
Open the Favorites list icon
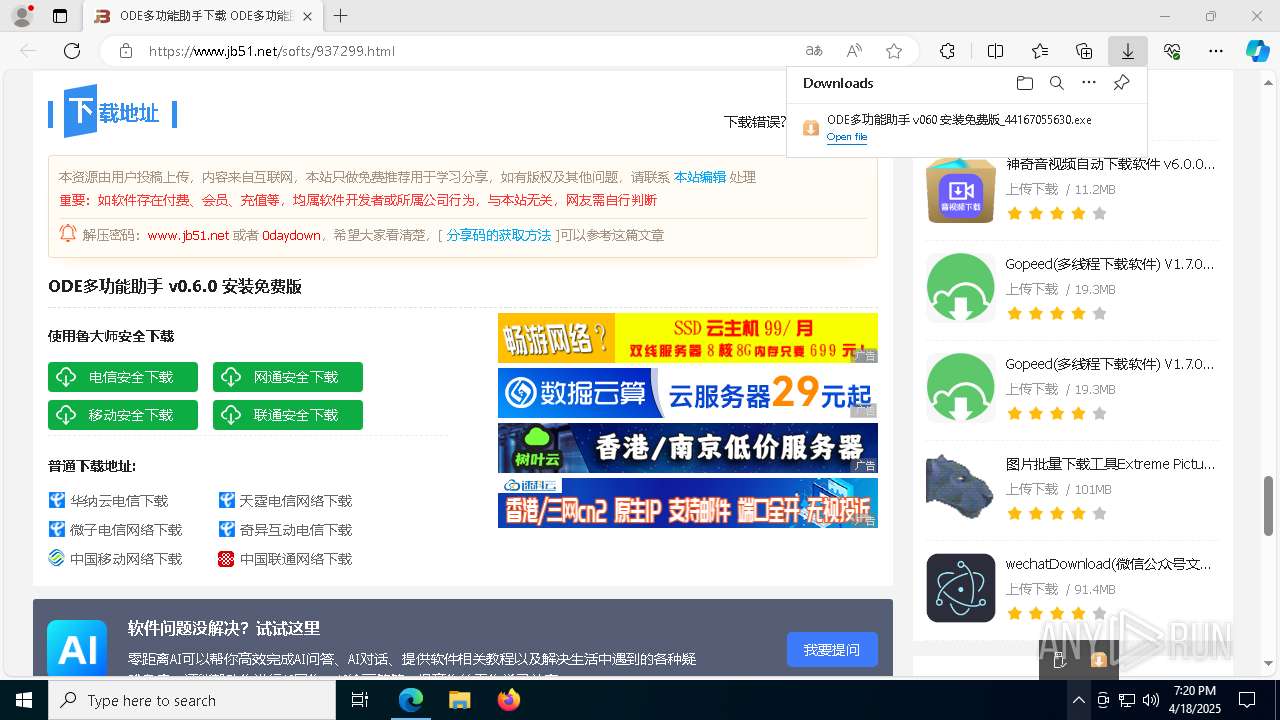pyautogui.click(x=1040, y=51)
